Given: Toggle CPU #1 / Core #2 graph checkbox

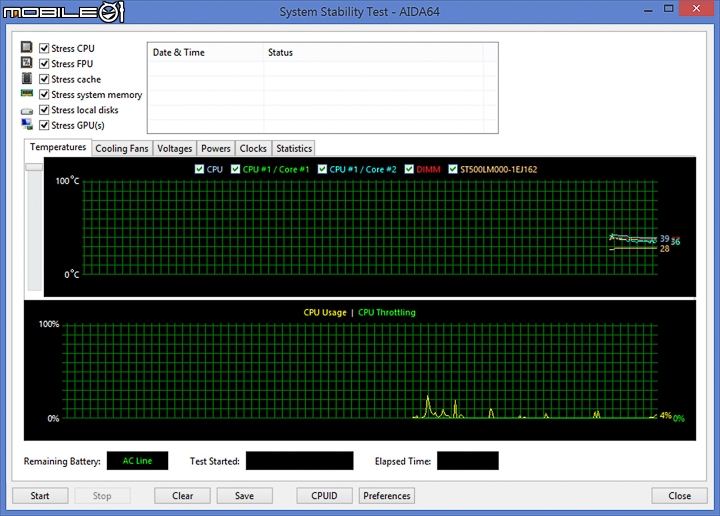Looking at the screenshot, I should [322, 169].
